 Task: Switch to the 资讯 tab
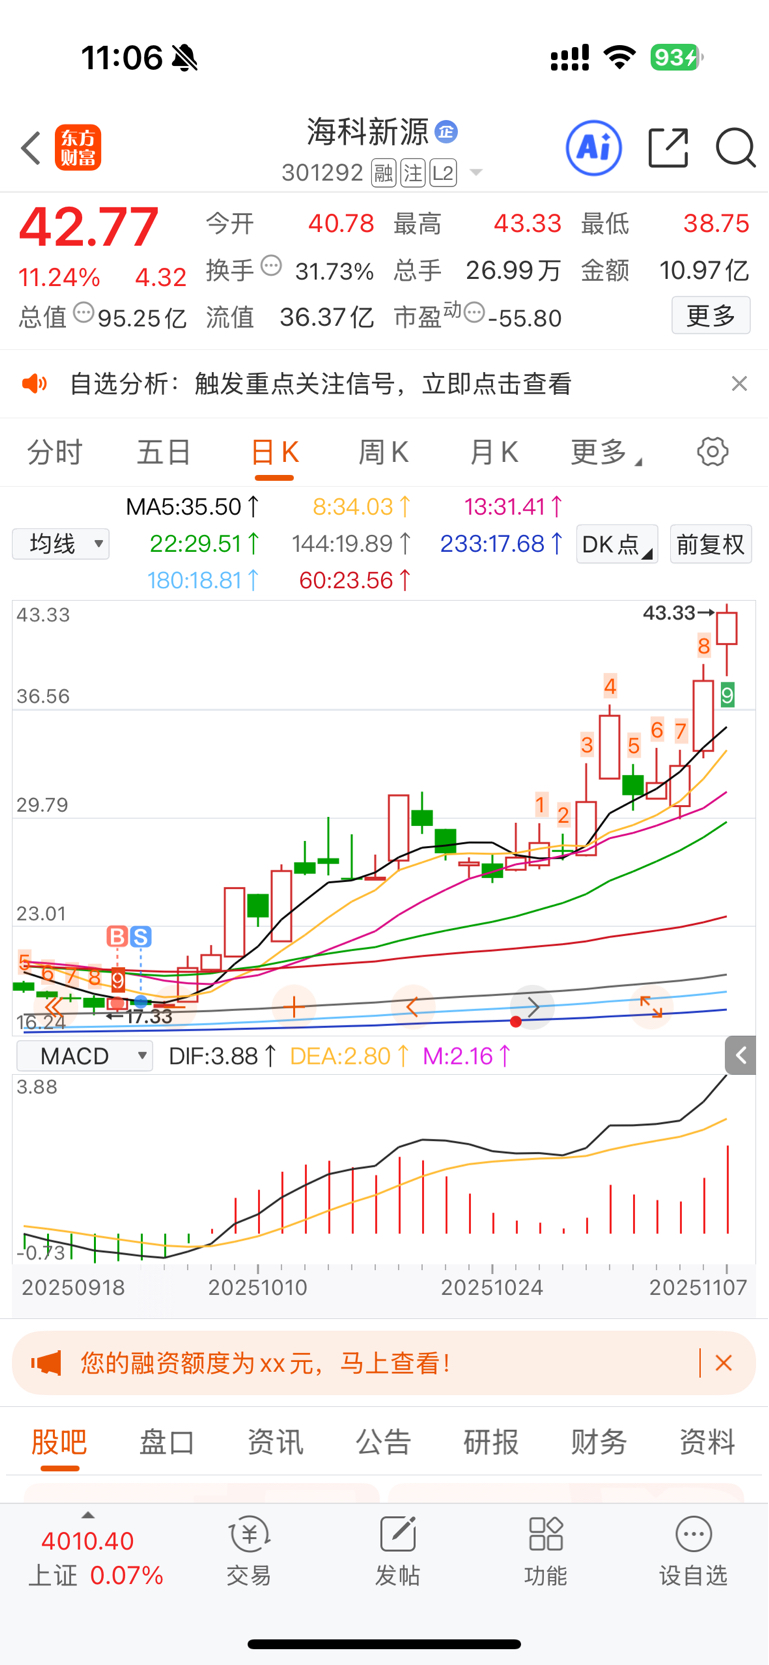pos(275,1442)
